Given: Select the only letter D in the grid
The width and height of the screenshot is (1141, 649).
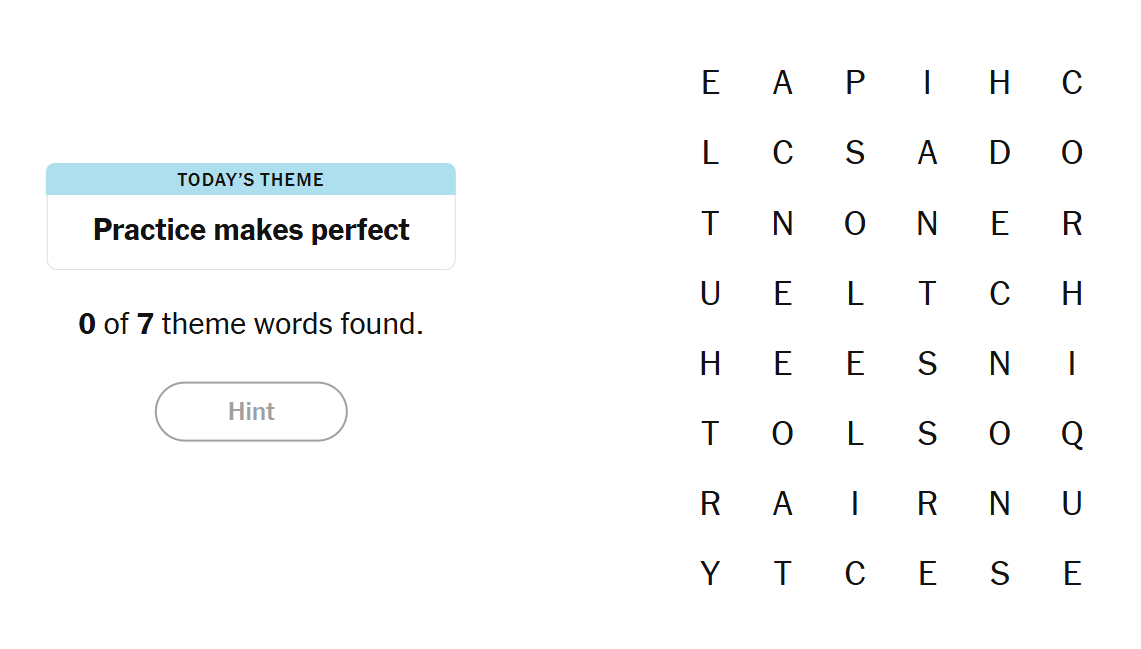Looking at the screenshot, I should pyautogui.click(x=999, y=153).
